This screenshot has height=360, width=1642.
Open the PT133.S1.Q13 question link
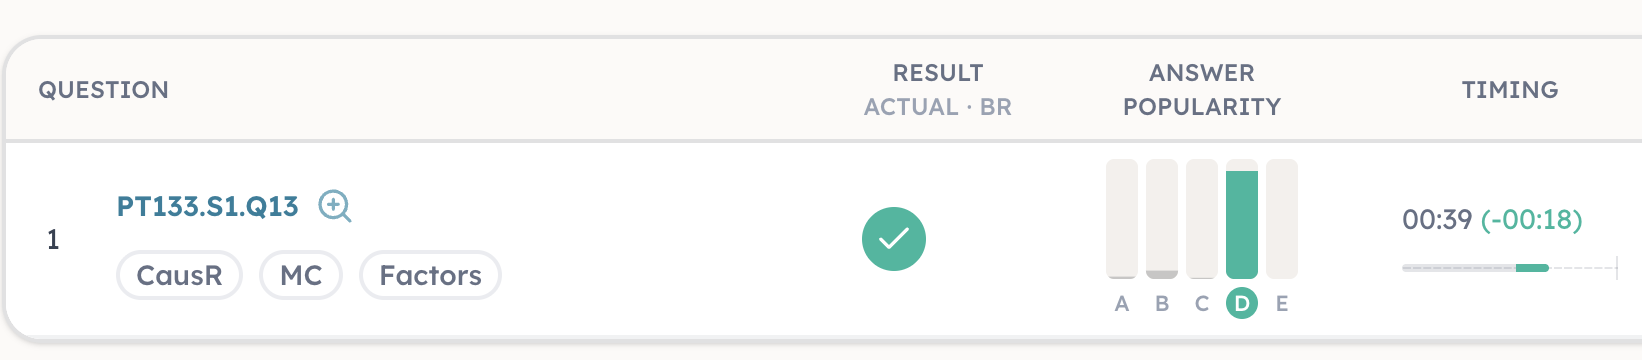[x=208, y=206]
